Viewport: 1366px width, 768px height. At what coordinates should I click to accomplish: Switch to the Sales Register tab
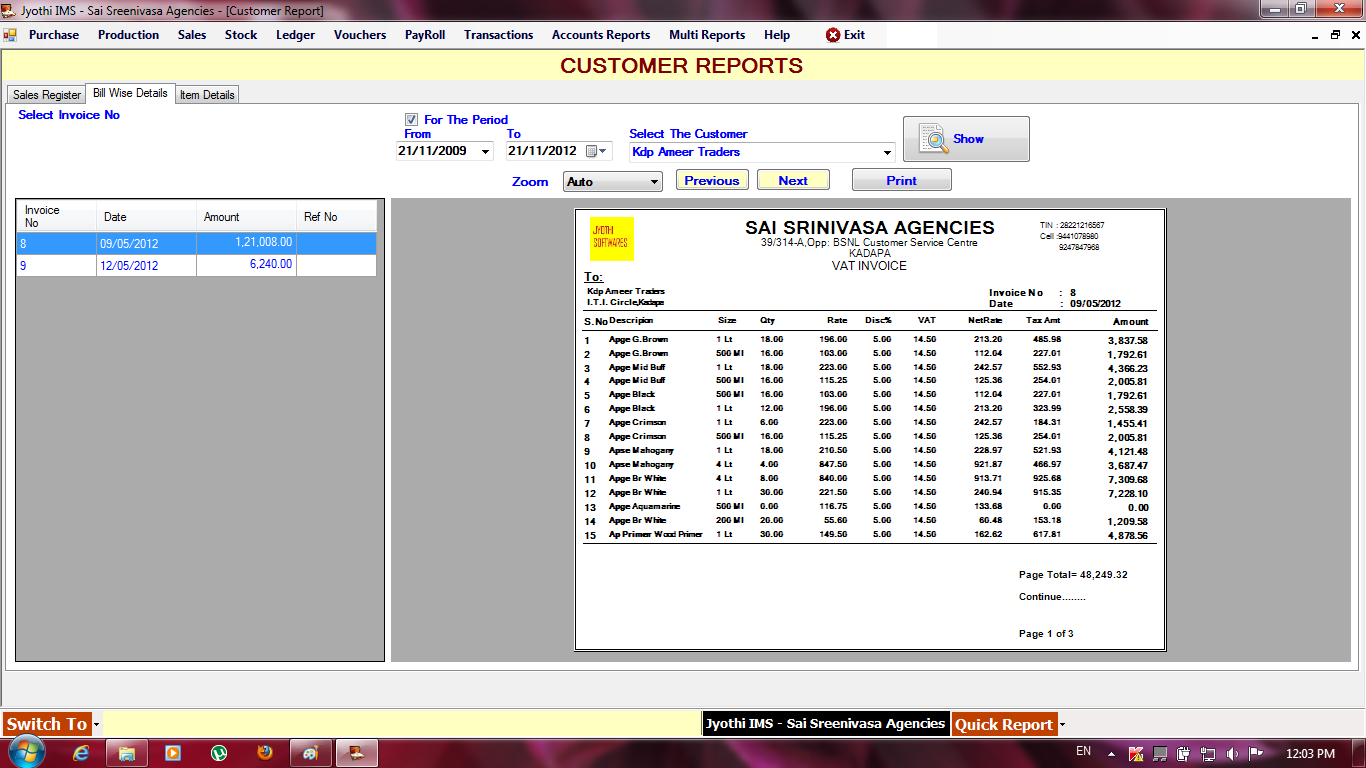[47, 95]
